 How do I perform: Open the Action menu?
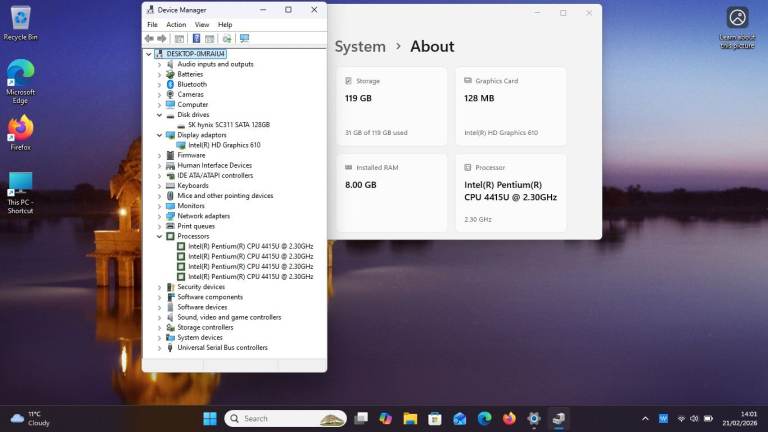click(176, 25)
